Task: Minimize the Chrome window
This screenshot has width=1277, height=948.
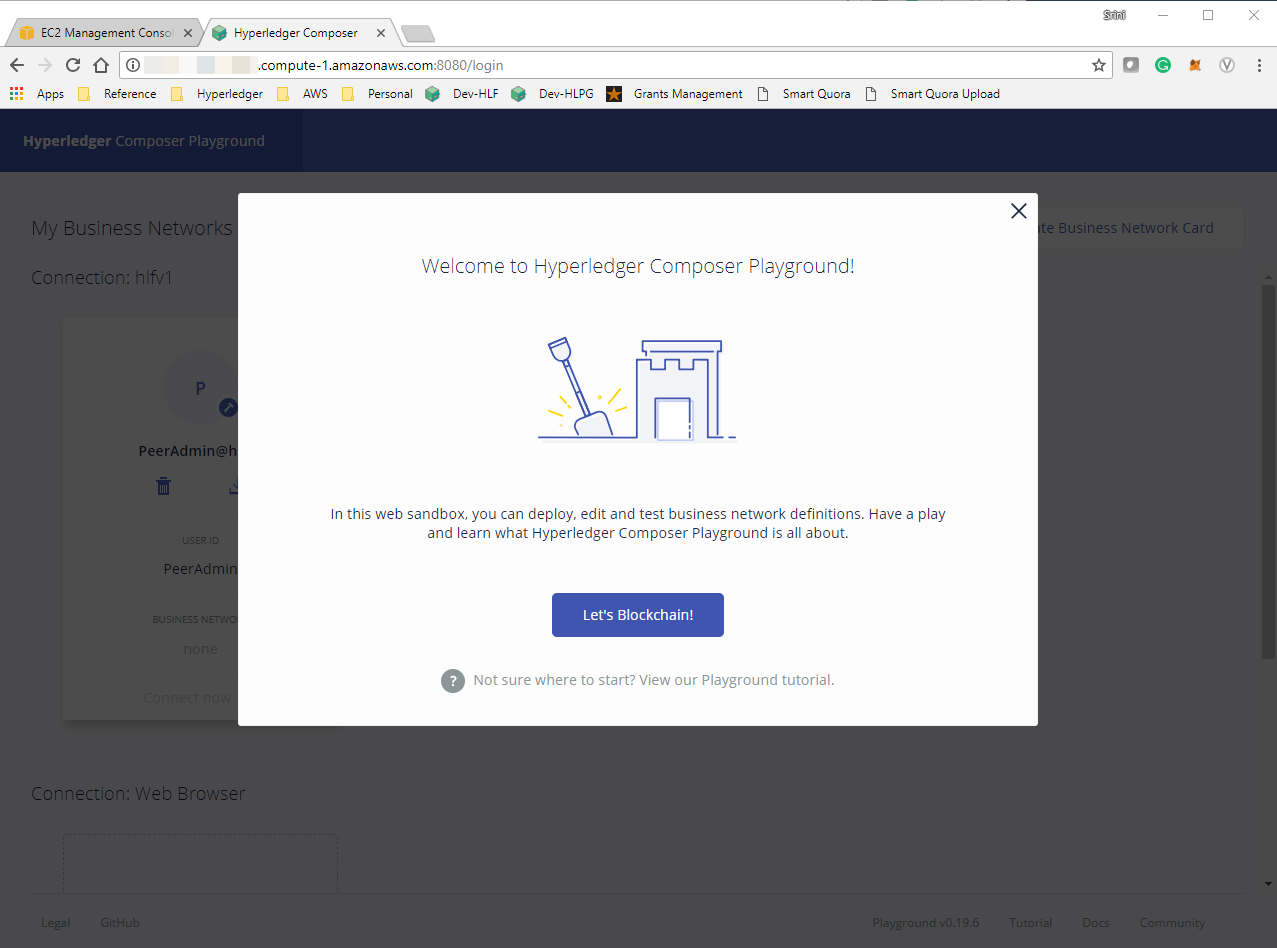Action: 1163,15
